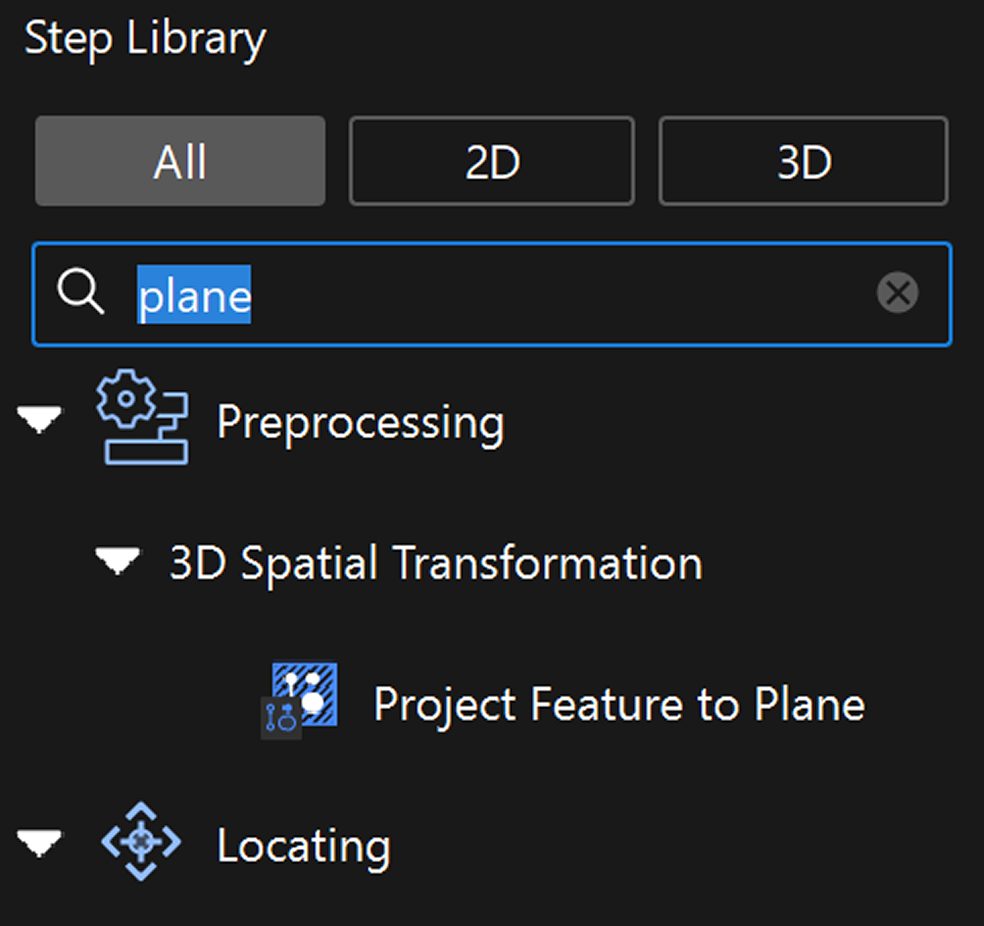This screenshot has height=926, width=984.
Task: Click the Locating category label
Action: 302,845
